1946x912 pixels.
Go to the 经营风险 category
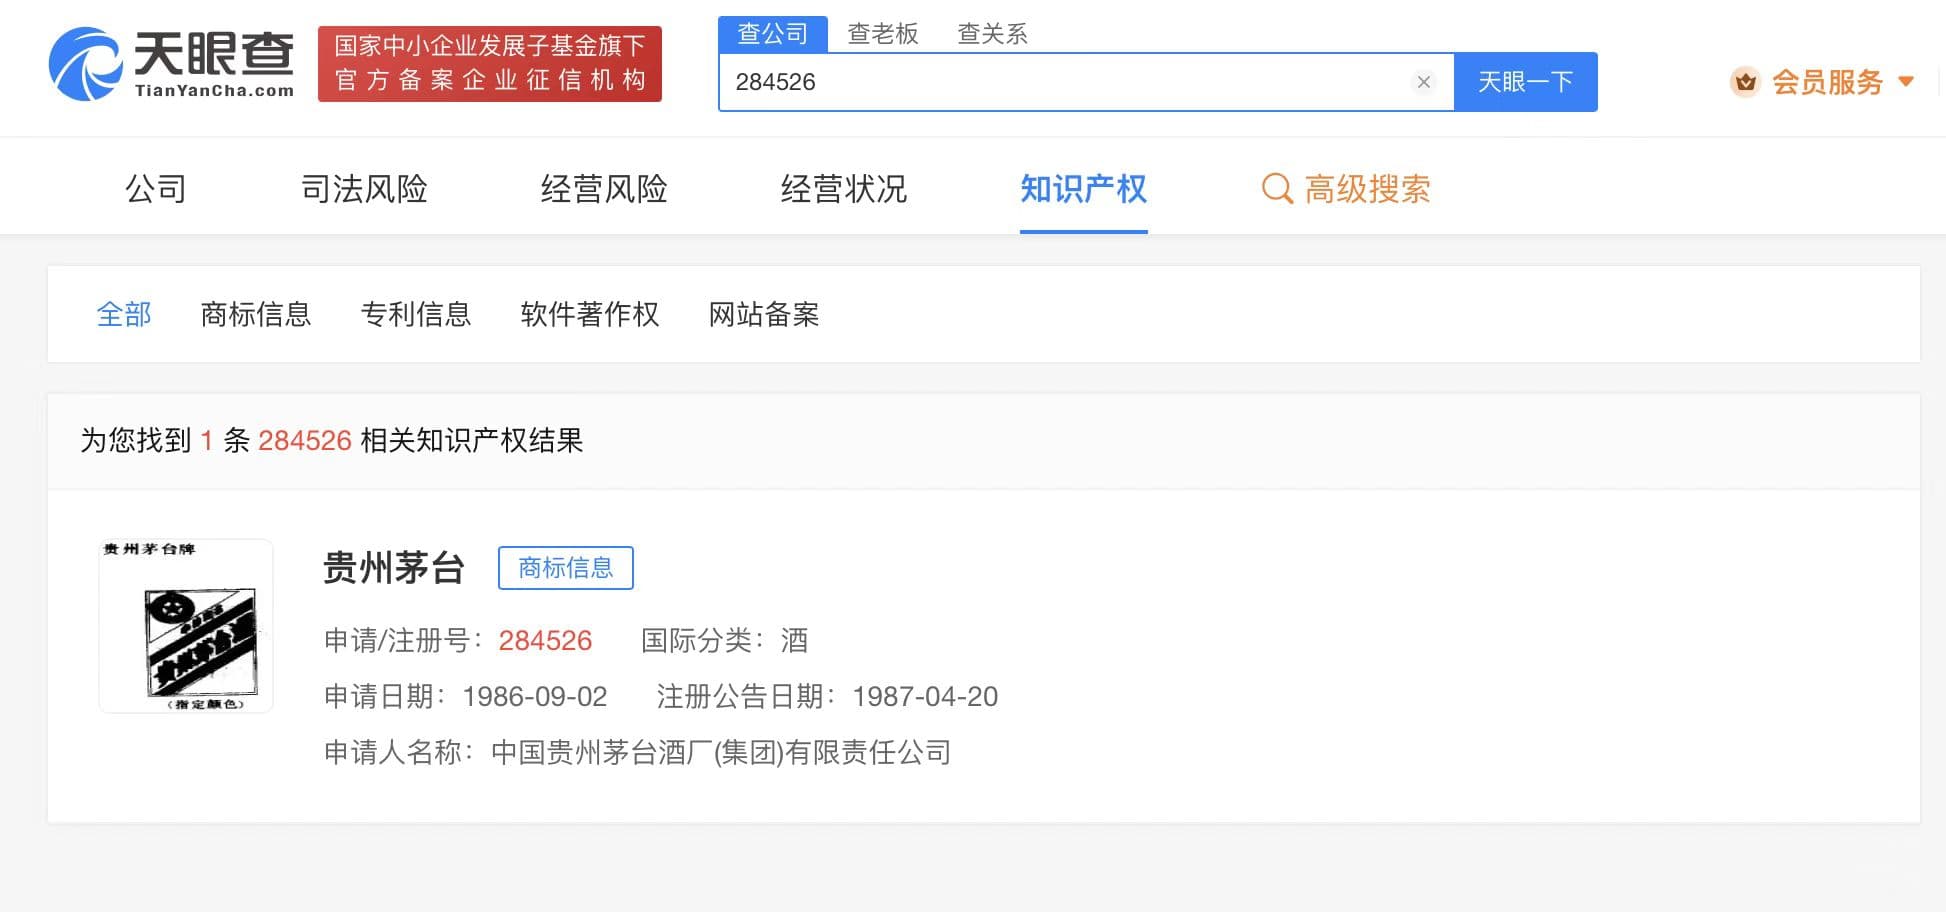(x=604, y=188)
